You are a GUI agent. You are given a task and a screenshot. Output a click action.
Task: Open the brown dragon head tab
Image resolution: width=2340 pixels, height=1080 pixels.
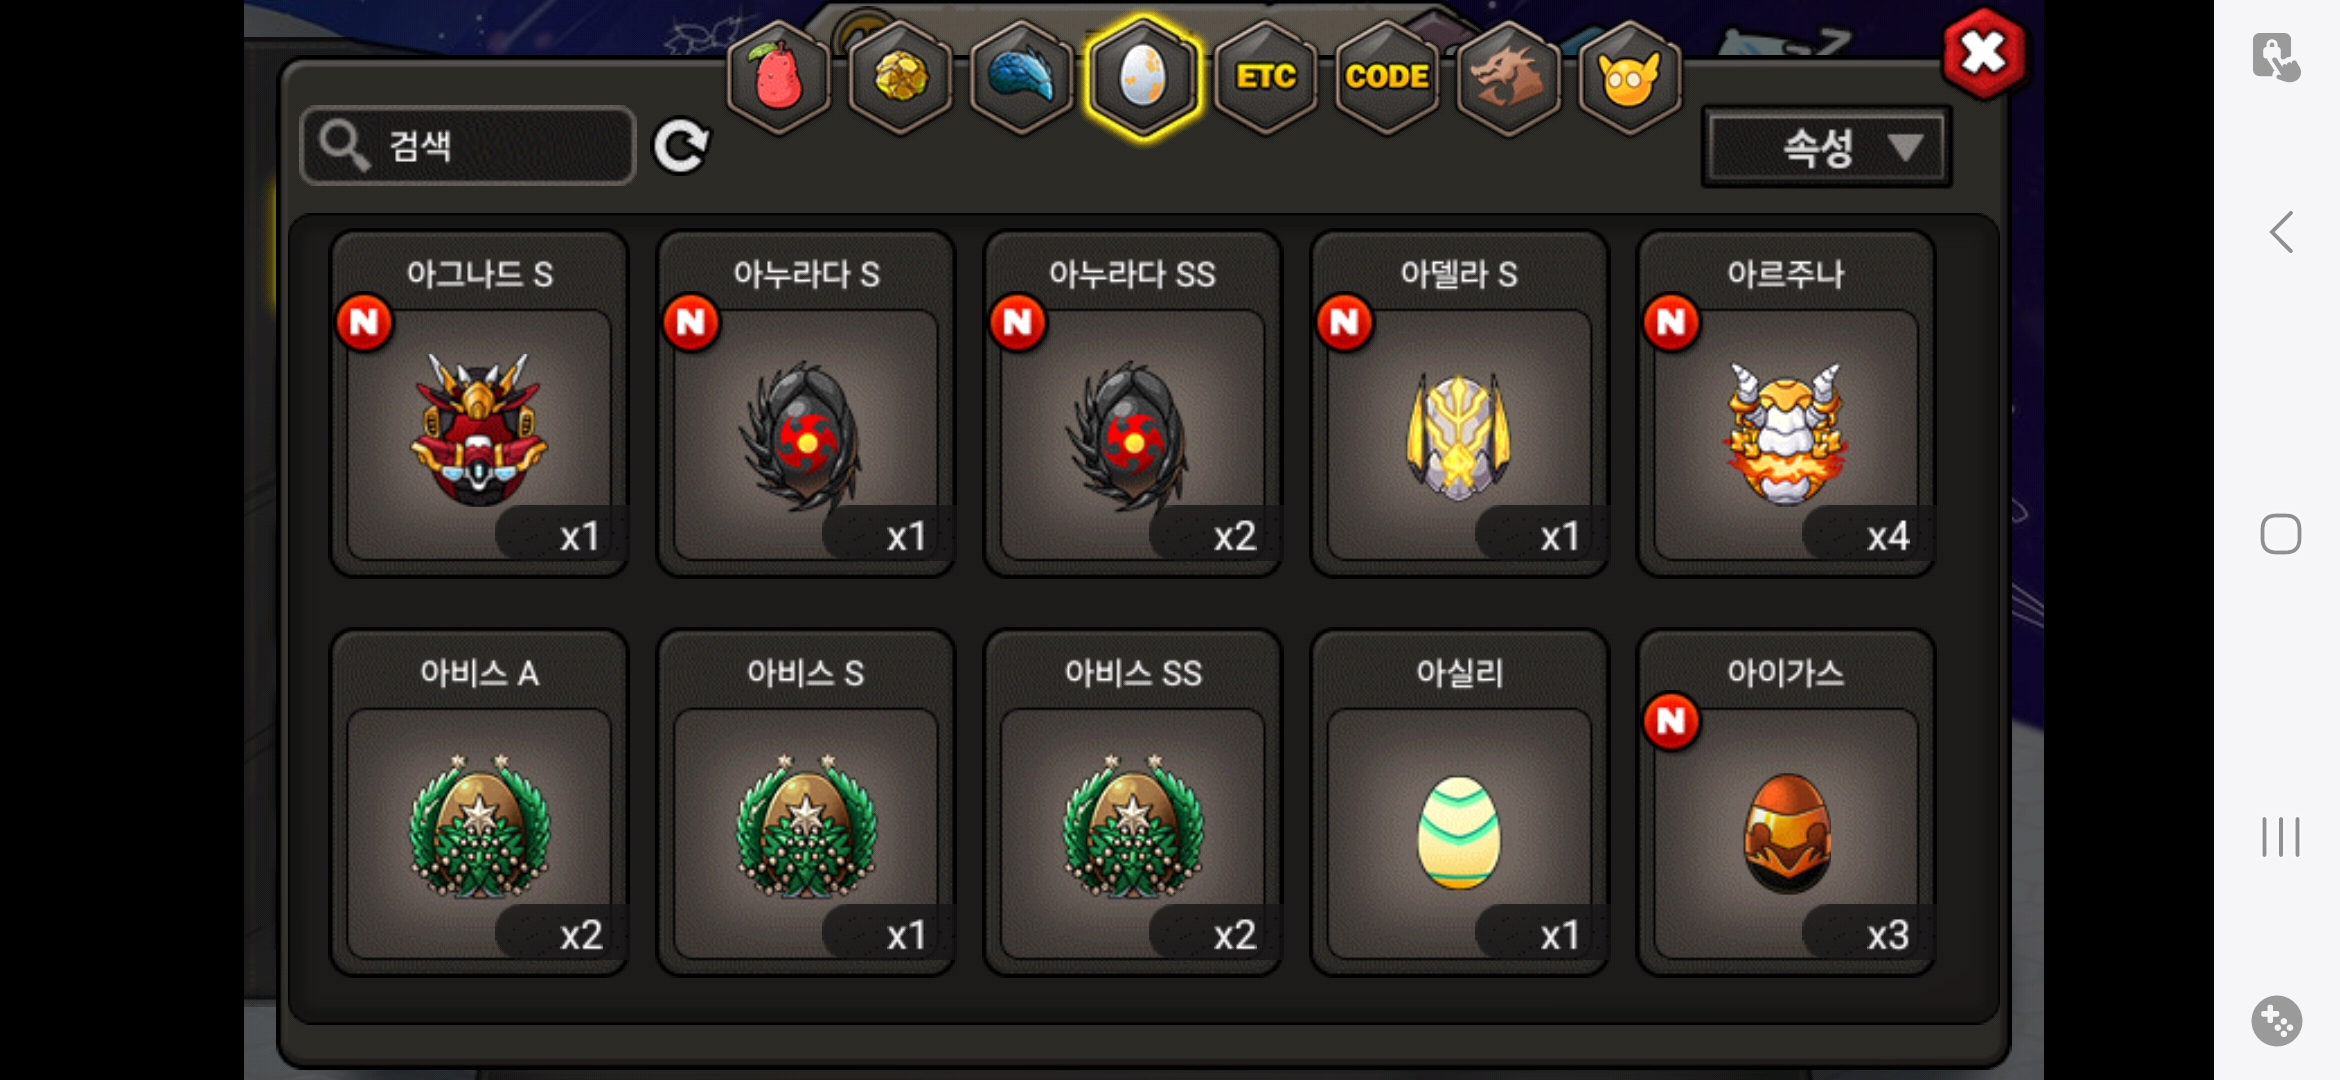point(1508,78)
